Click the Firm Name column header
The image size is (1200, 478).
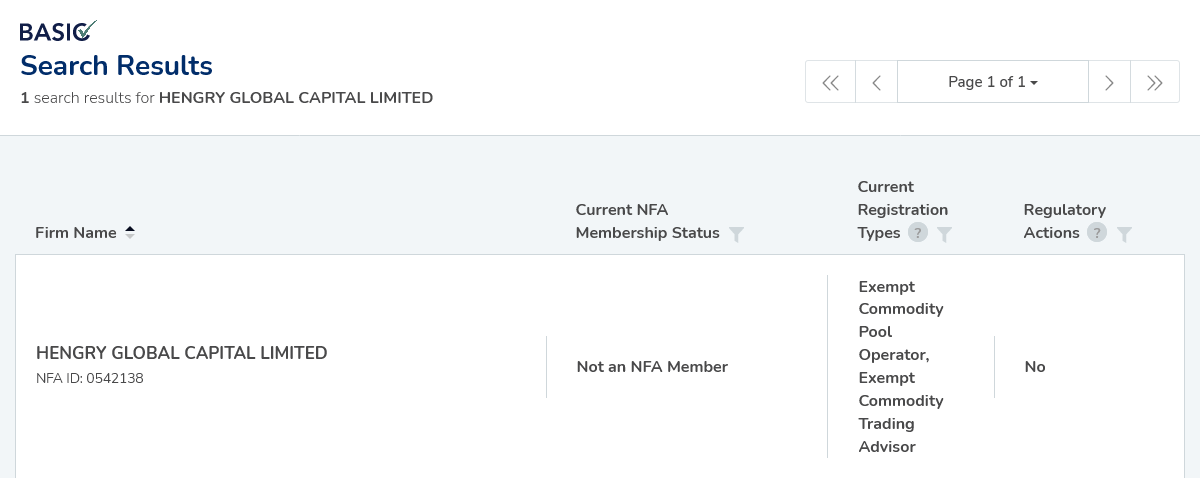[76, 233]
